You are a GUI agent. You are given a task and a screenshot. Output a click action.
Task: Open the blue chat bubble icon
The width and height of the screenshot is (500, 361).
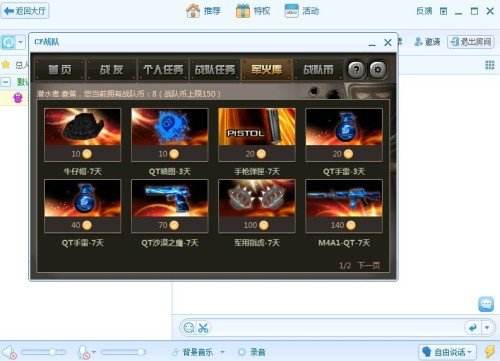point(486,304)
